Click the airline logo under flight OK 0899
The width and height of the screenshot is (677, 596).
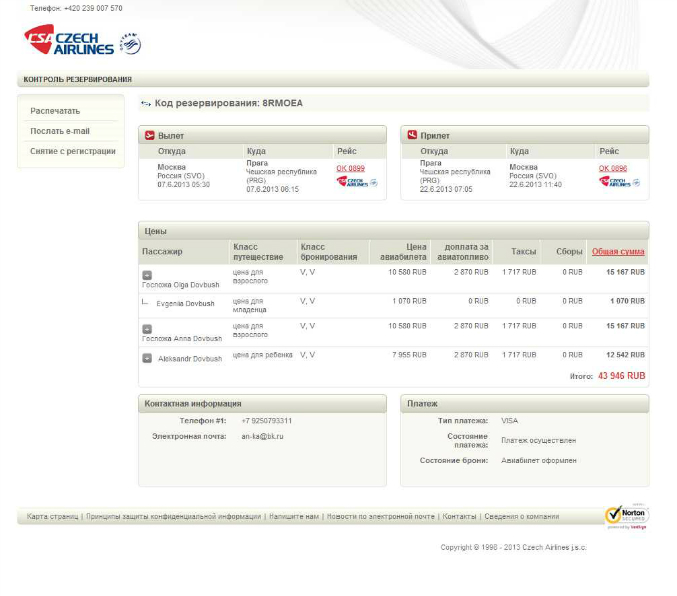click(x=356, y=182)
